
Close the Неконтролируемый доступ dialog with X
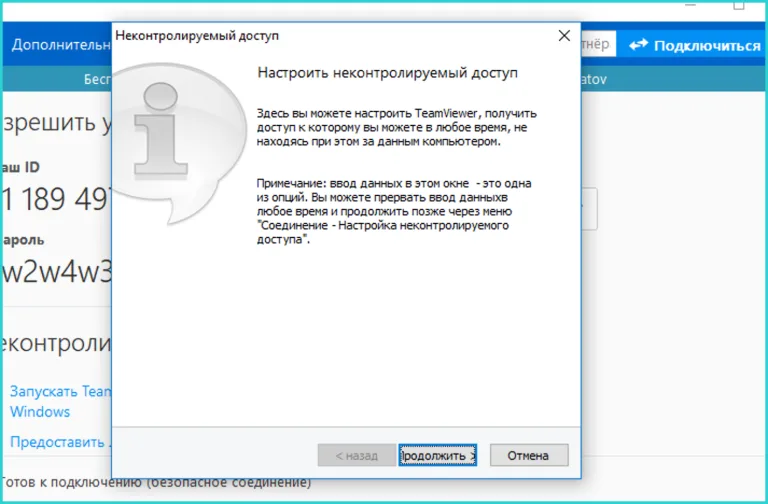click(564, 36)
